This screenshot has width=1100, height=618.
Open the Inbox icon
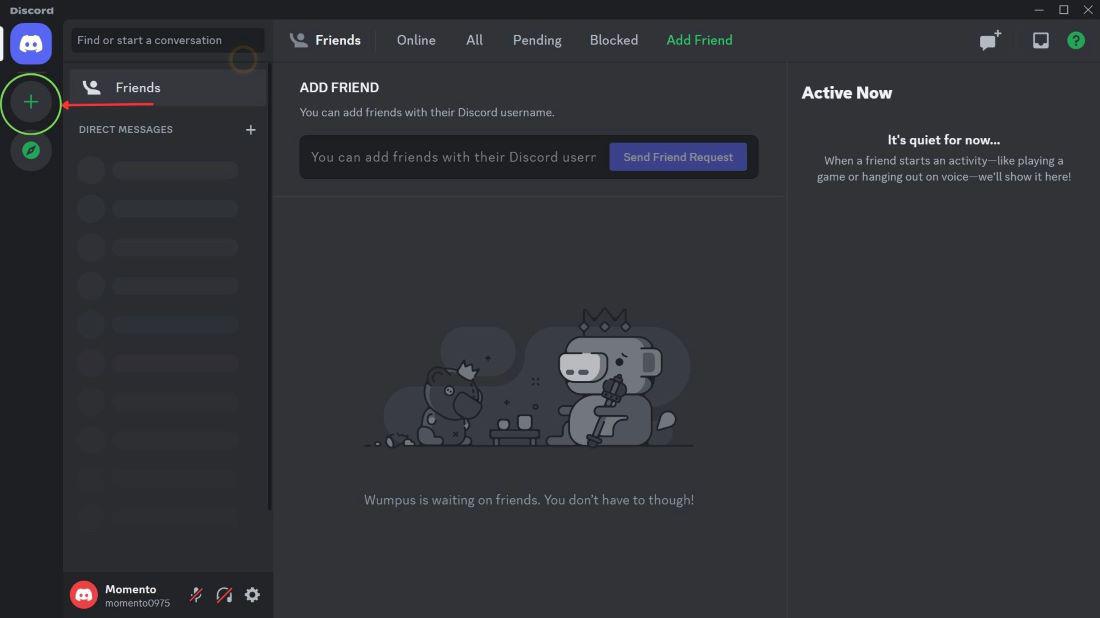coord(1041,41)
